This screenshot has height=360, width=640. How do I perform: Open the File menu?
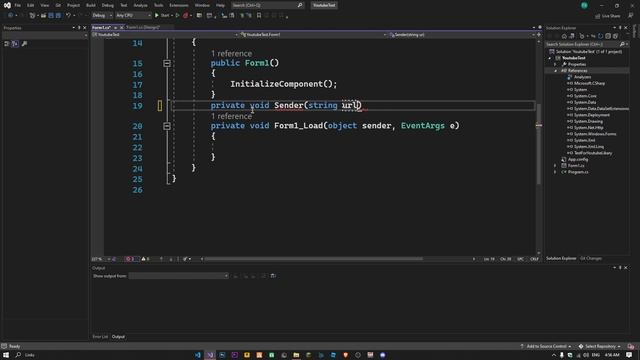click(18, 5)
